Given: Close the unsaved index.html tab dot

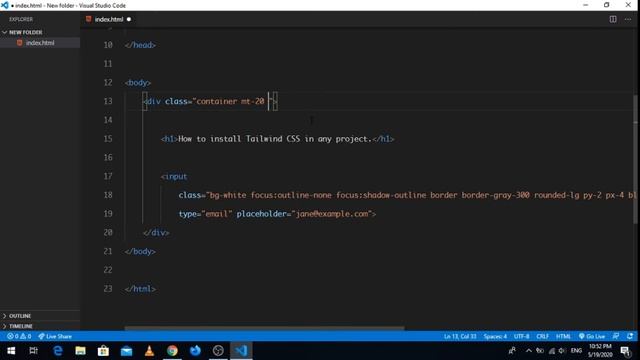Looking at the screenshot, I should [x=129, y=19].
